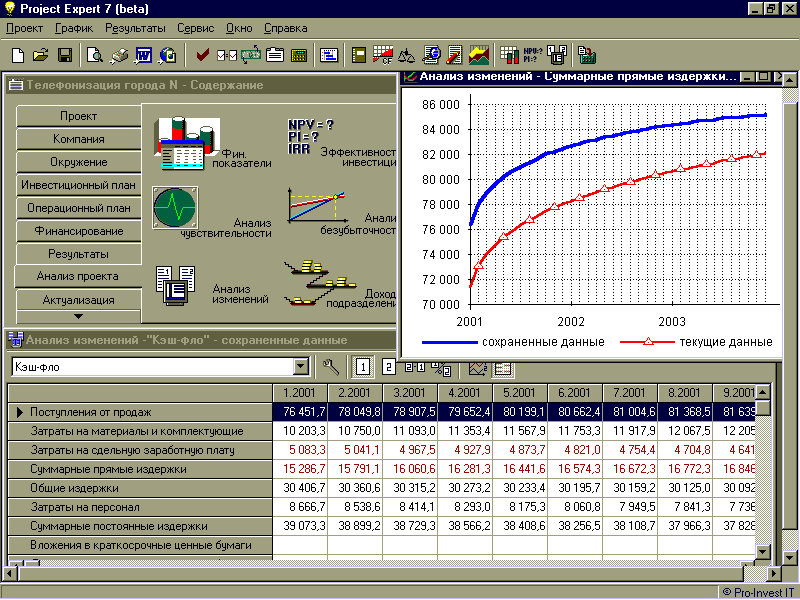The width and height of the screenshot is (800, 600).
Task: Click the clipboard toolbar icon
Action: pos(275,55)
